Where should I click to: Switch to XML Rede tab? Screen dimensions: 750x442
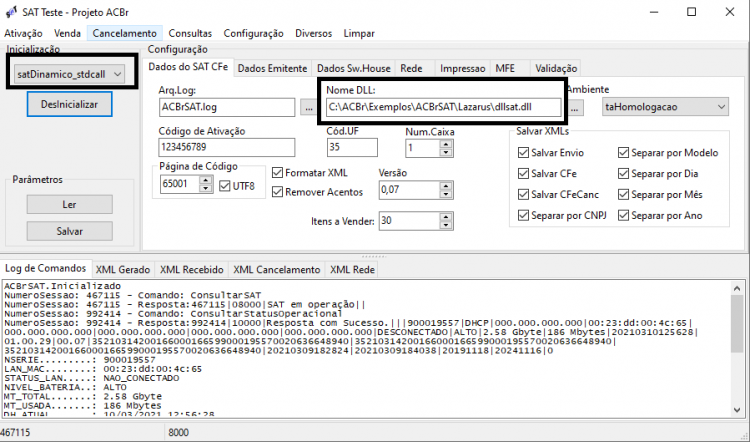click(352, 270)
